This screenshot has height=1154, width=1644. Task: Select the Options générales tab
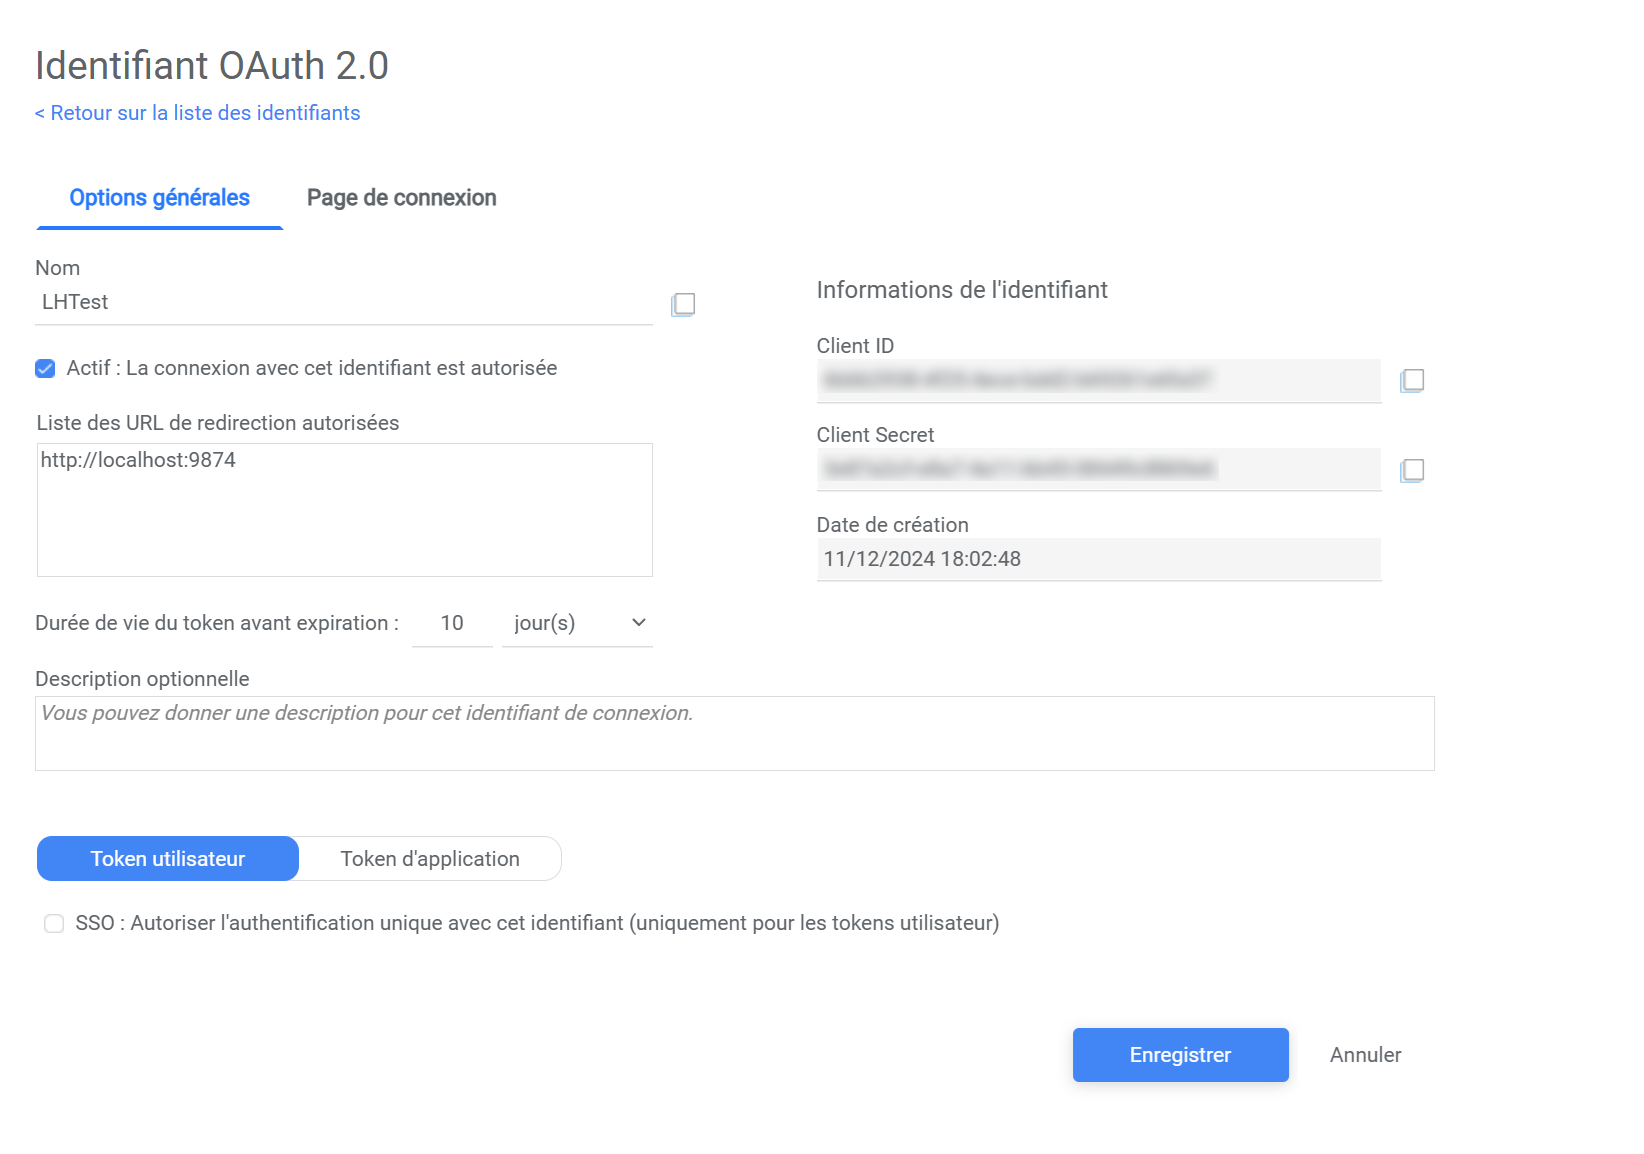pyautogui.click(x=160, y=198)
